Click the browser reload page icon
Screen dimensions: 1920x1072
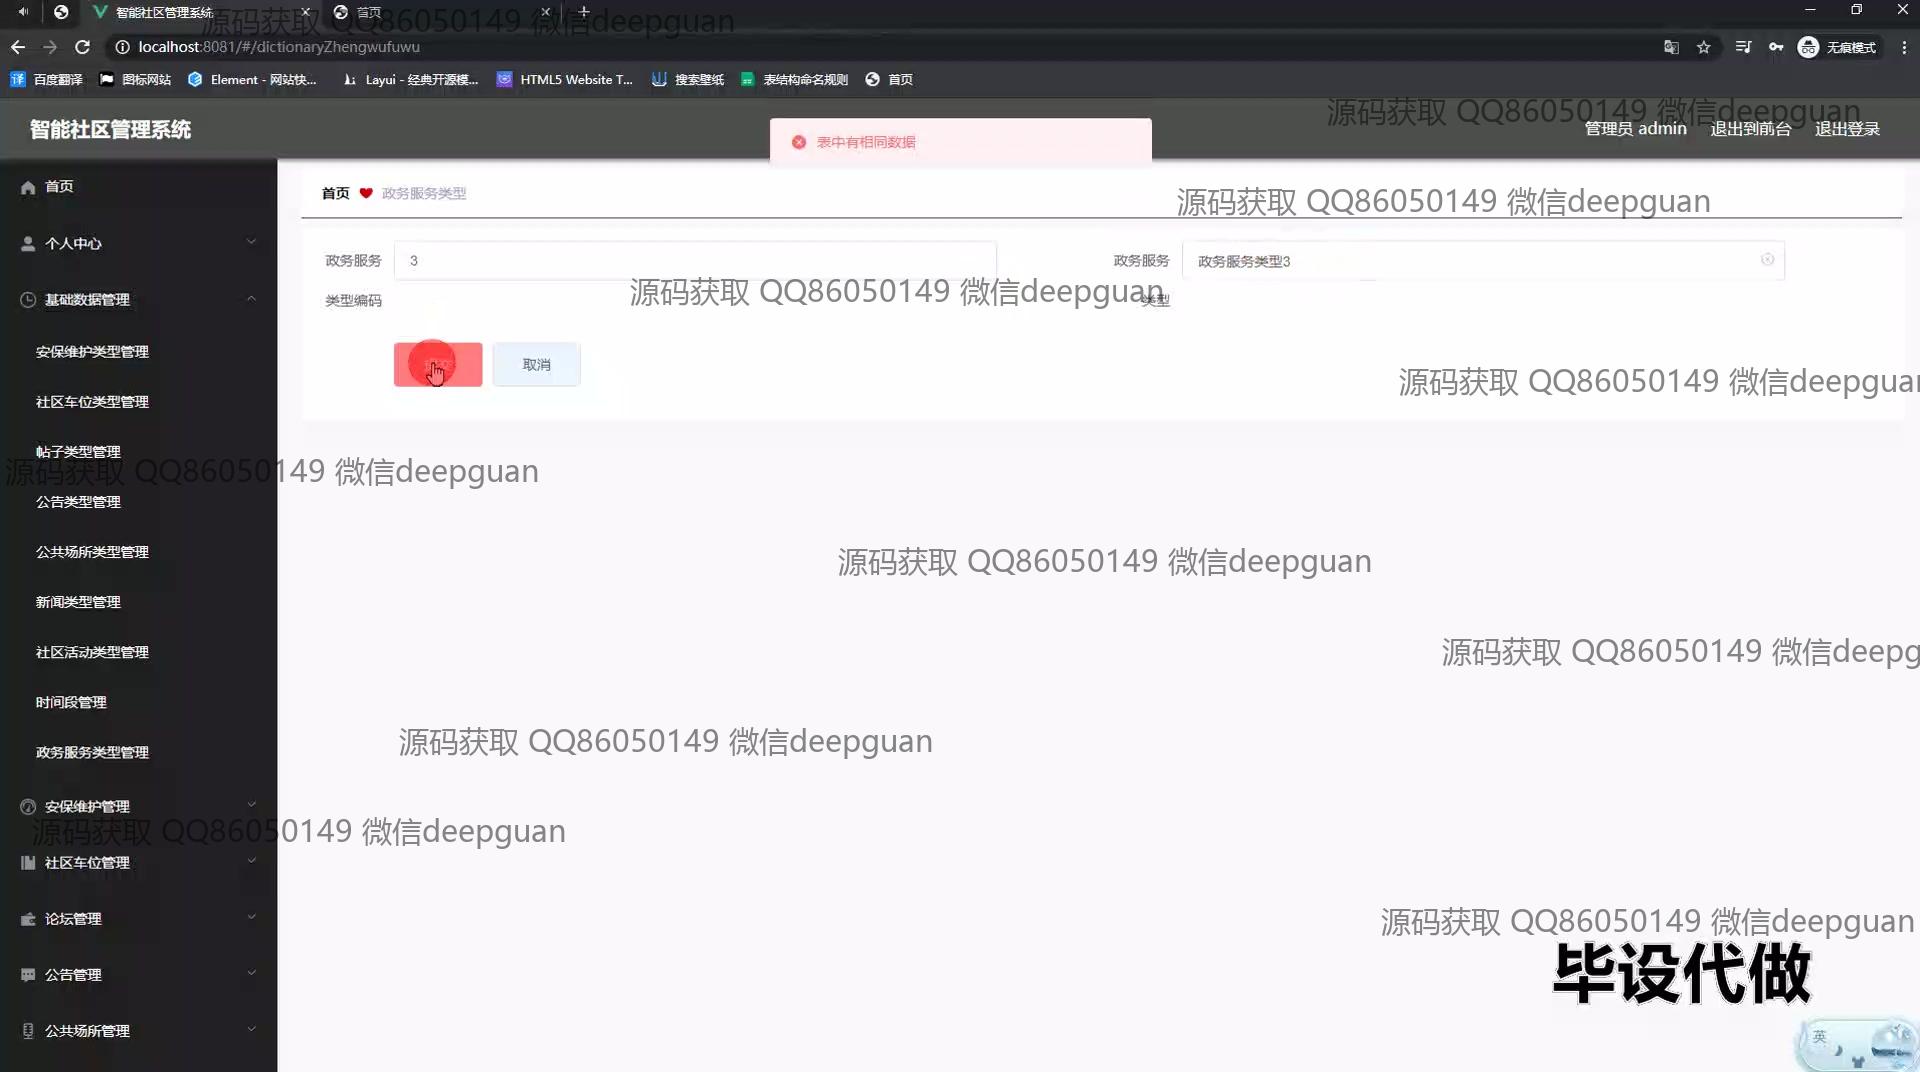click(83, 47)
